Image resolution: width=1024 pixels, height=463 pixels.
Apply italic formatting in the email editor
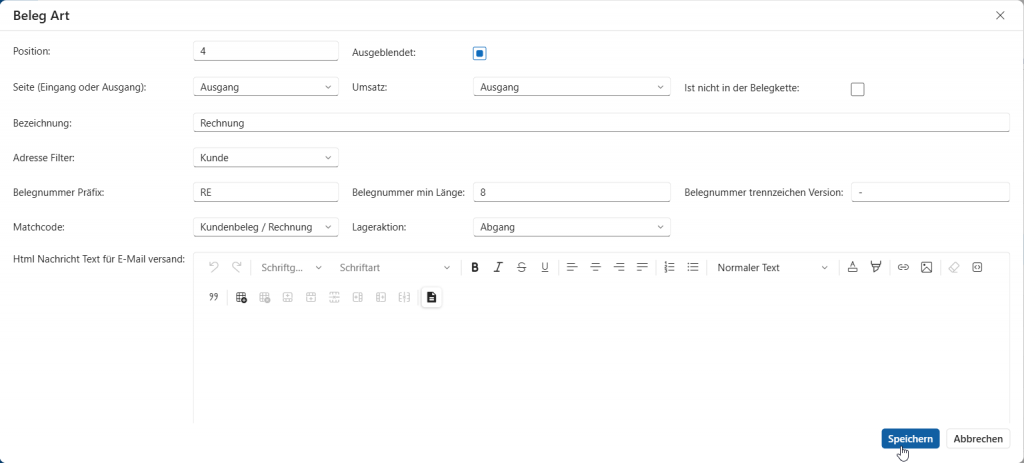[x=498, y=267]
